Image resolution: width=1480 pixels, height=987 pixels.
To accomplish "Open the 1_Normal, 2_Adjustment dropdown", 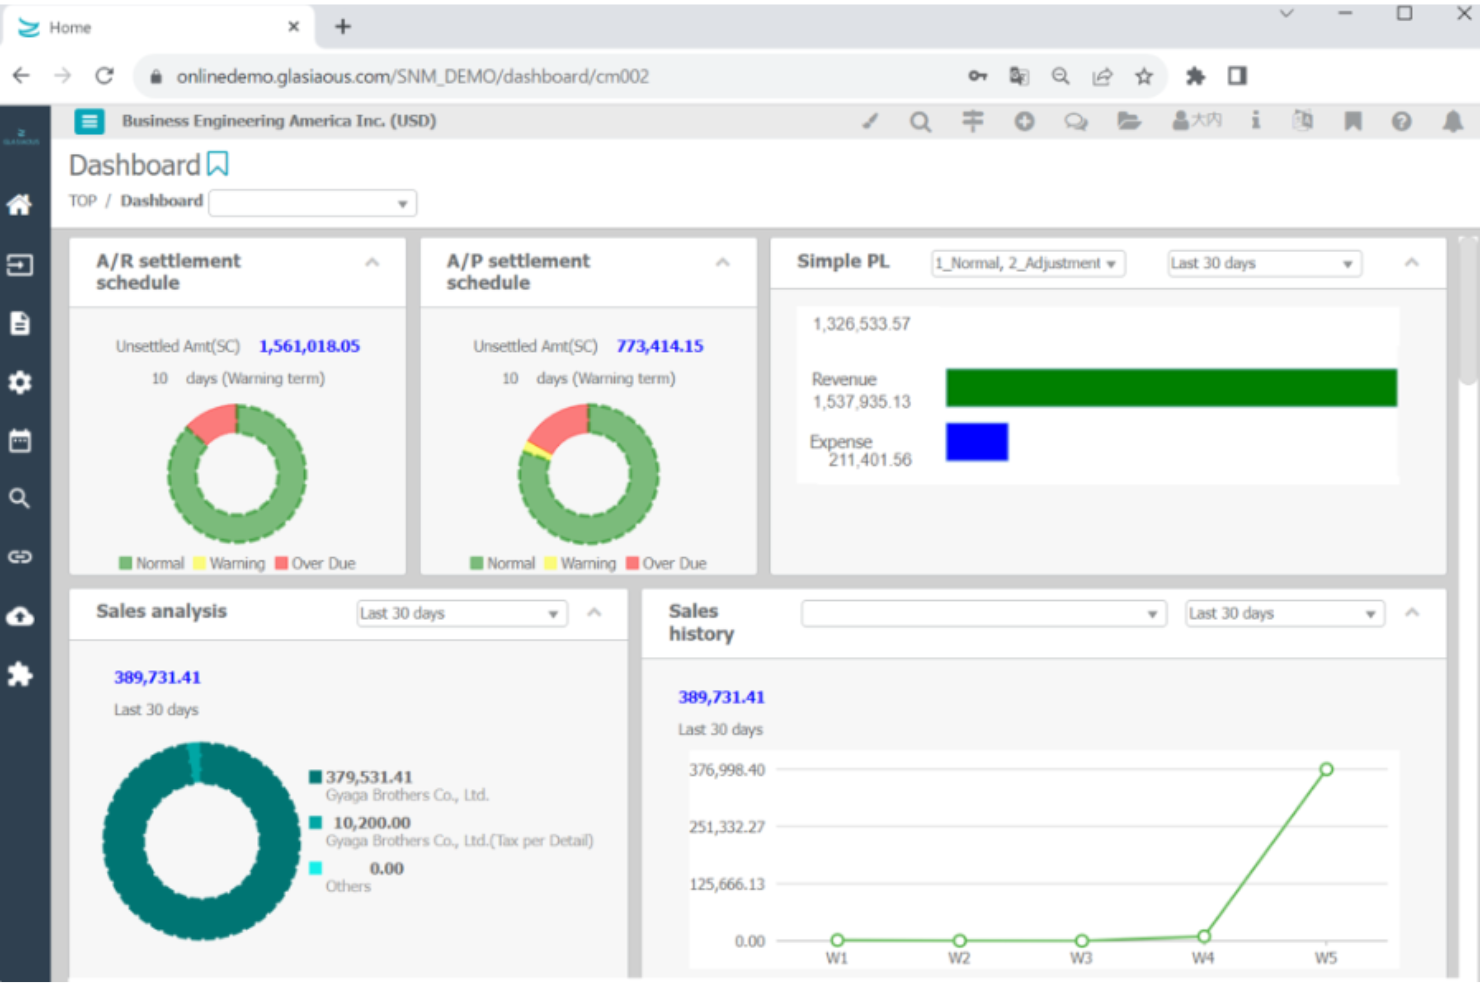I will pyautogui.click(x=1027, y=263).
